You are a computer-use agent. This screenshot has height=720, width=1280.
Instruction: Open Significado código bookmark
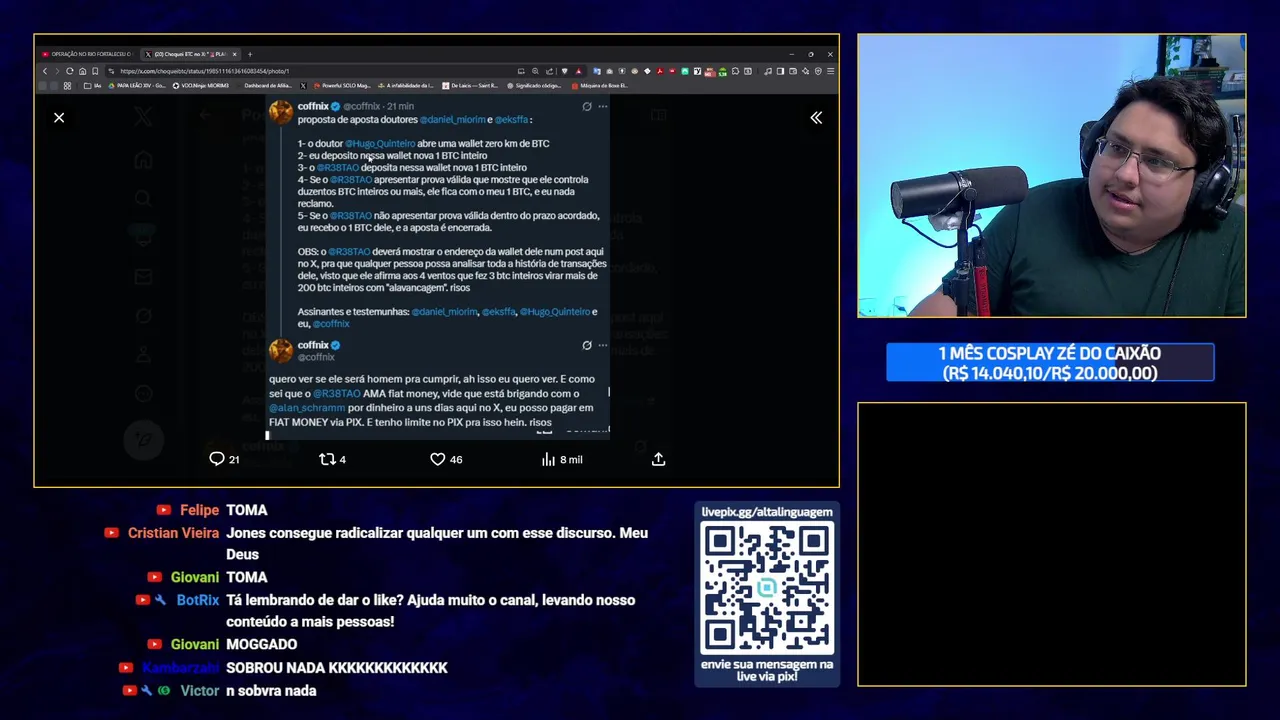pyautogui.click(x=534, y=85)
